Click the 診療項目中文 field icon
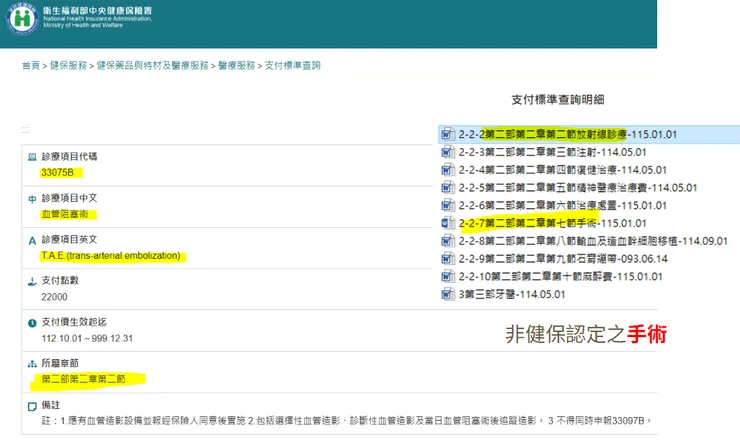The height and width of the screenshot is (445, 740). 32,199
